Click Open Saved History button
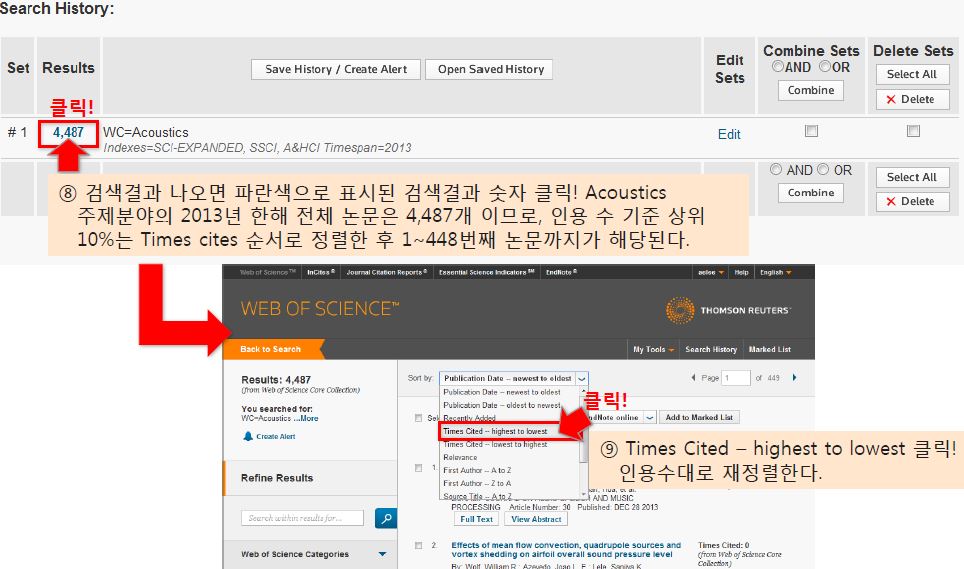964x569 pixels. pyautogui.click(x=491, y=69)
